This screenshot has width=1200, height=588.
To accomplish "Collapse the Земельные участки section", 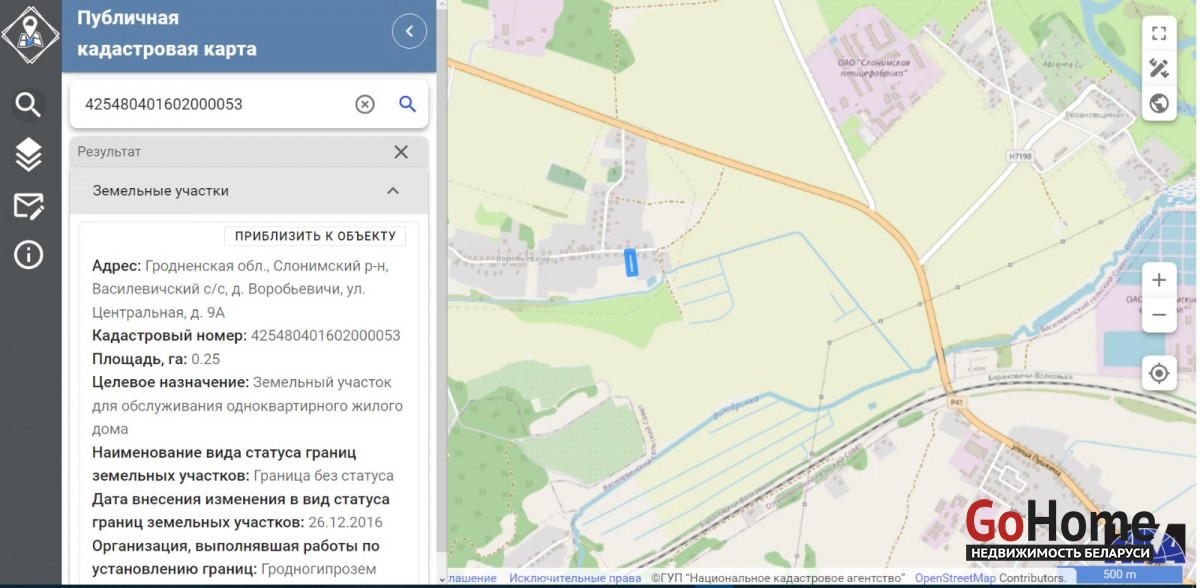I will 393,191.
